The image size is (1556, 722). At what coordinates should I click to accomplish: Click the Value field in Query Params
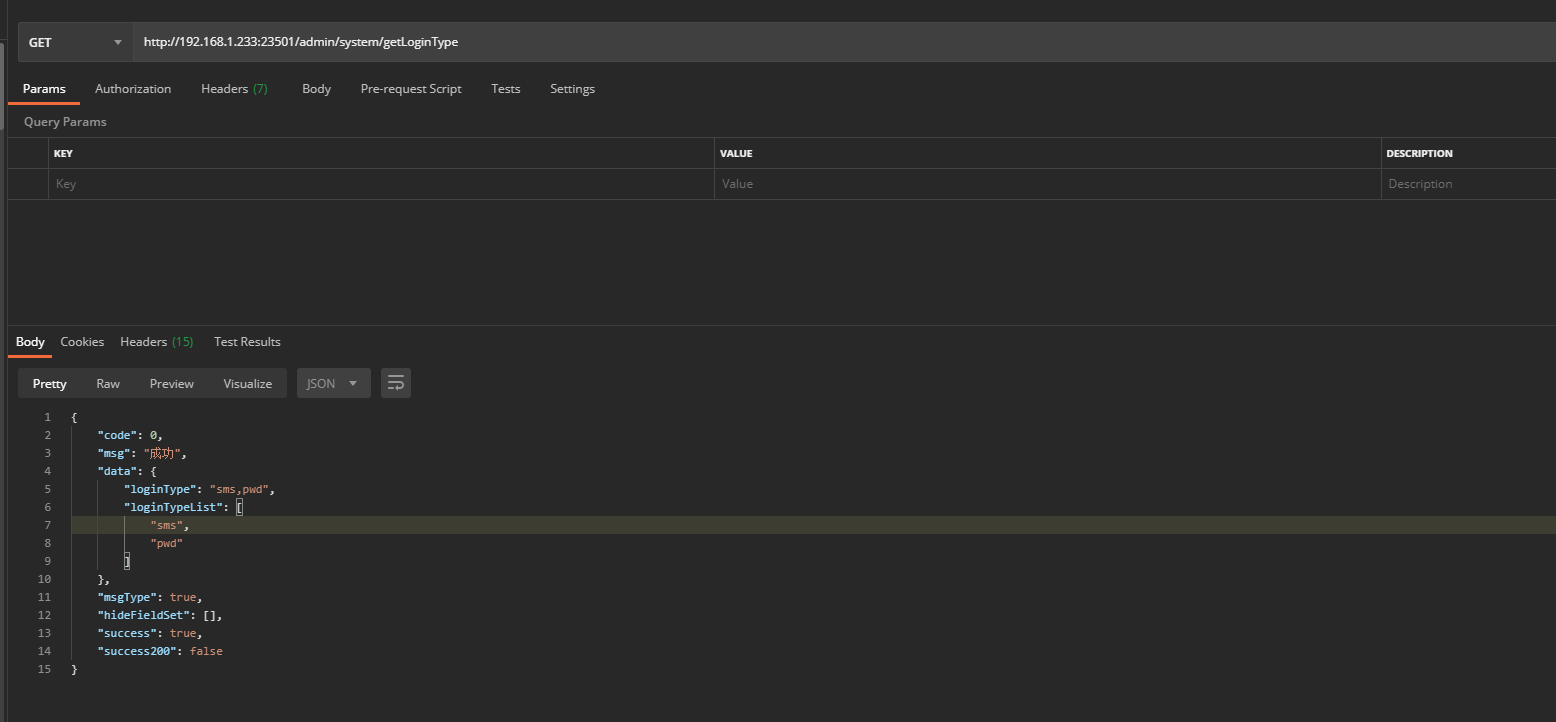click(1046, 184)
